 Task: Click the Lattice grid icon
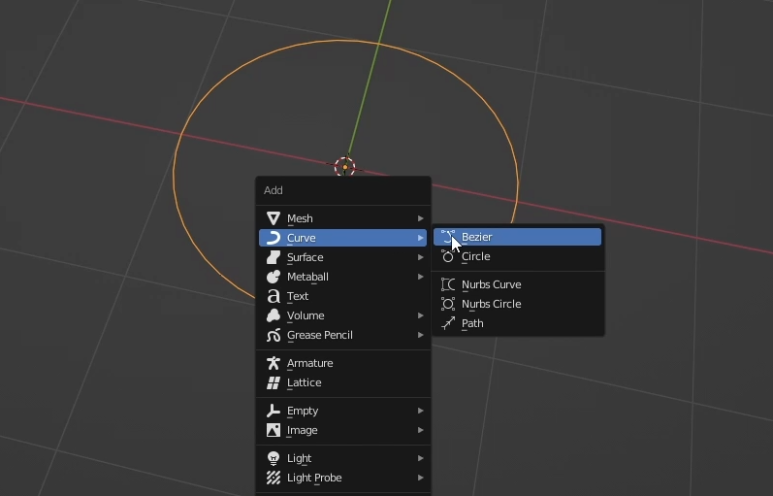[273, 383]
